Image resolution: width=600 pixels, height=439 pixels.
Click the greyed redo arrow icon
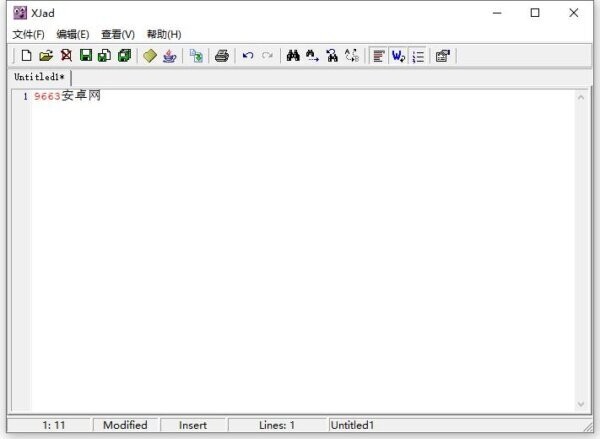[x=267, y=56]
